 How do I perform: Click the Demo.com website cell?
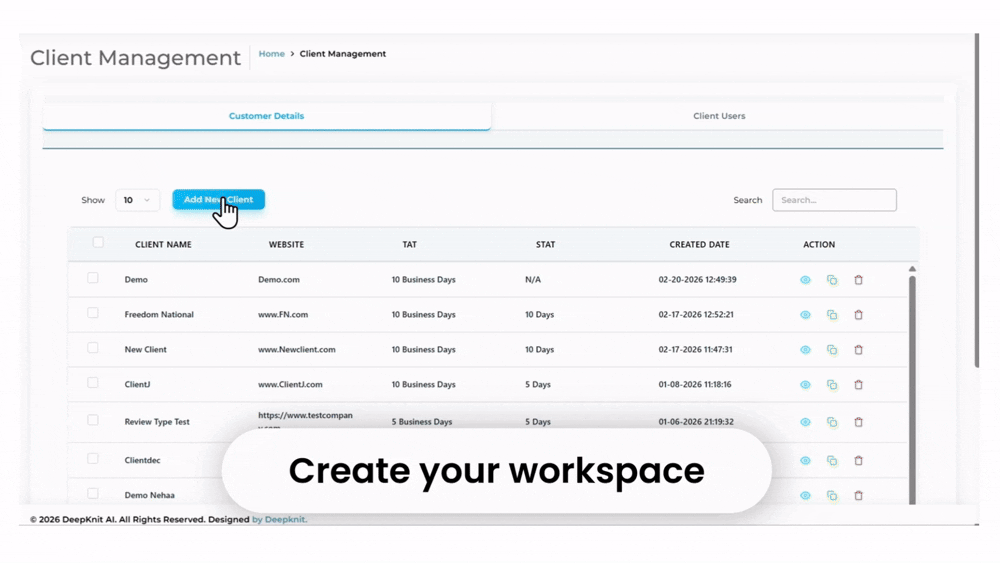[279, 280]
